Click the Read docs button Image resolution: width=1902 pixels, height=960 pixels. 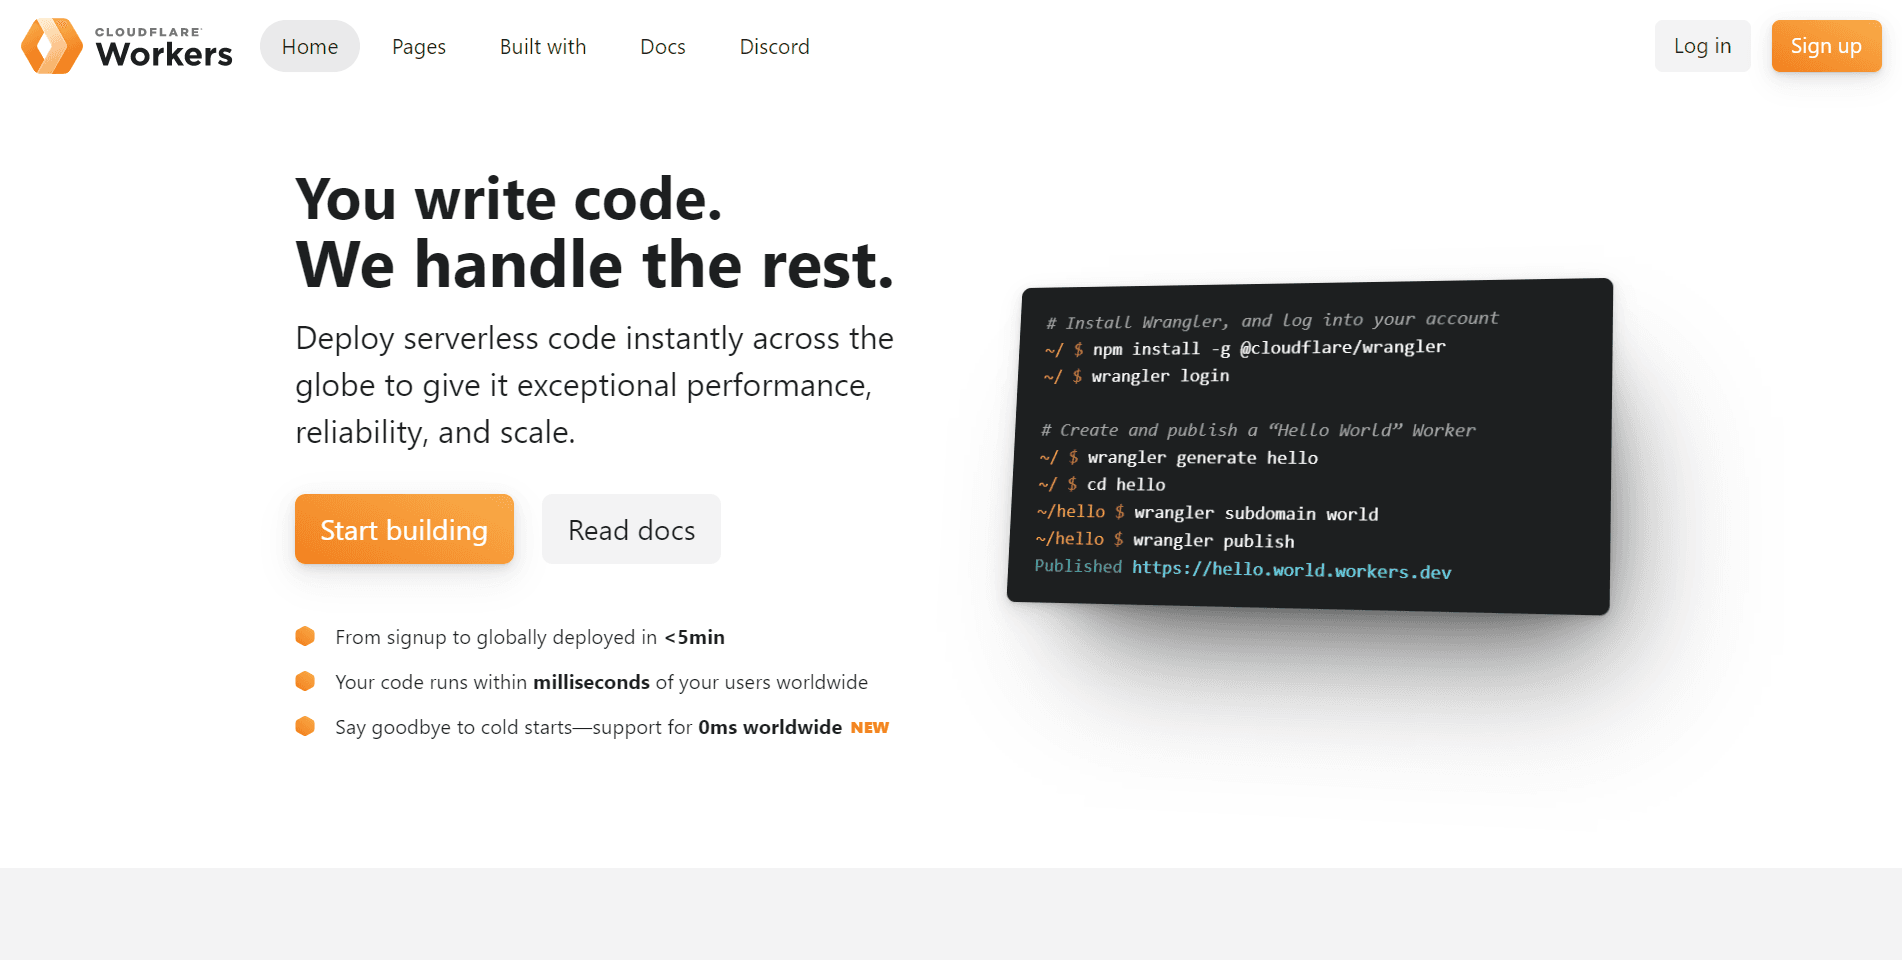coord(631,529)
